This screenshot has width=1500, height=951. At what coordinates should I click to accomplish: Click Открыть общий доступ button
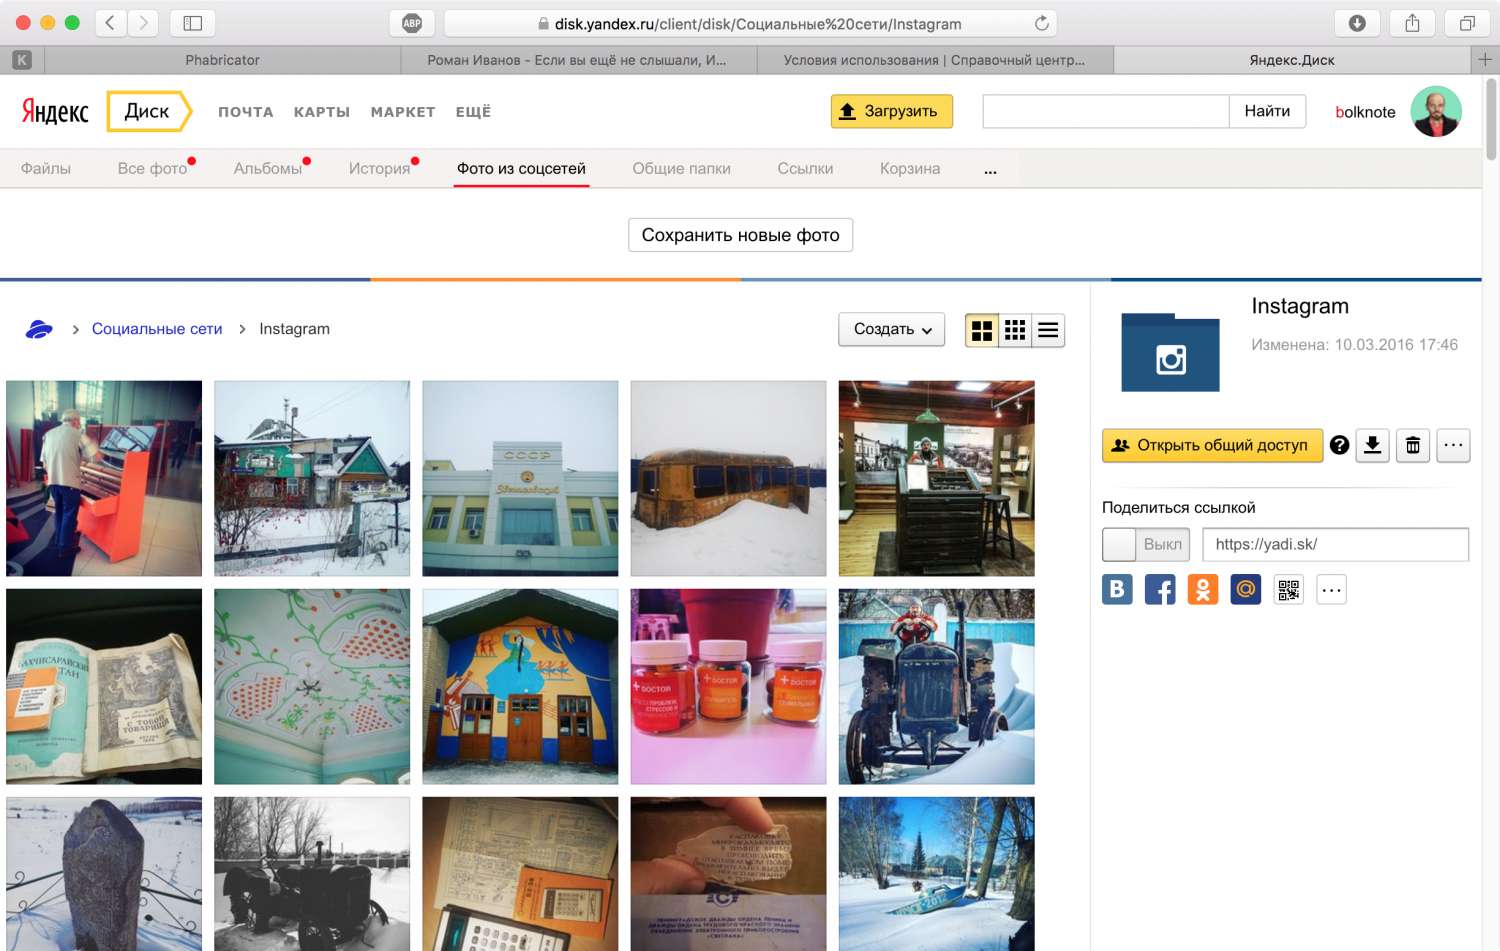coord(1213,445)
